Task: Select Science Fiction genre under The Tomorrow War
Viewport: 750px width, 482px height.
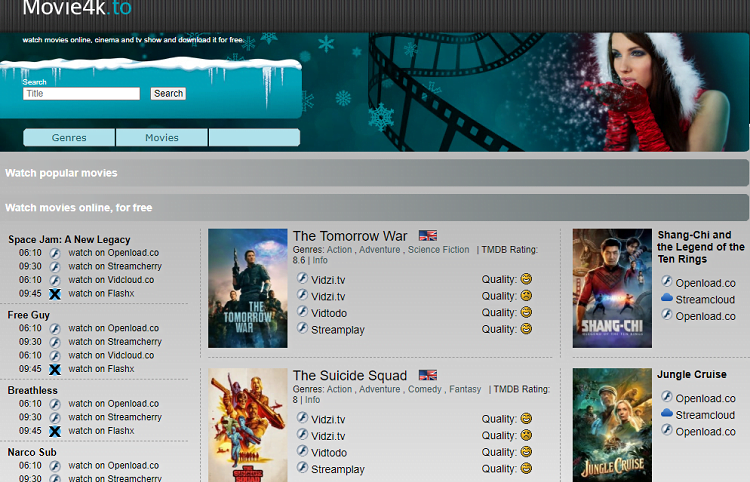Action: click(x=439, y=250)
